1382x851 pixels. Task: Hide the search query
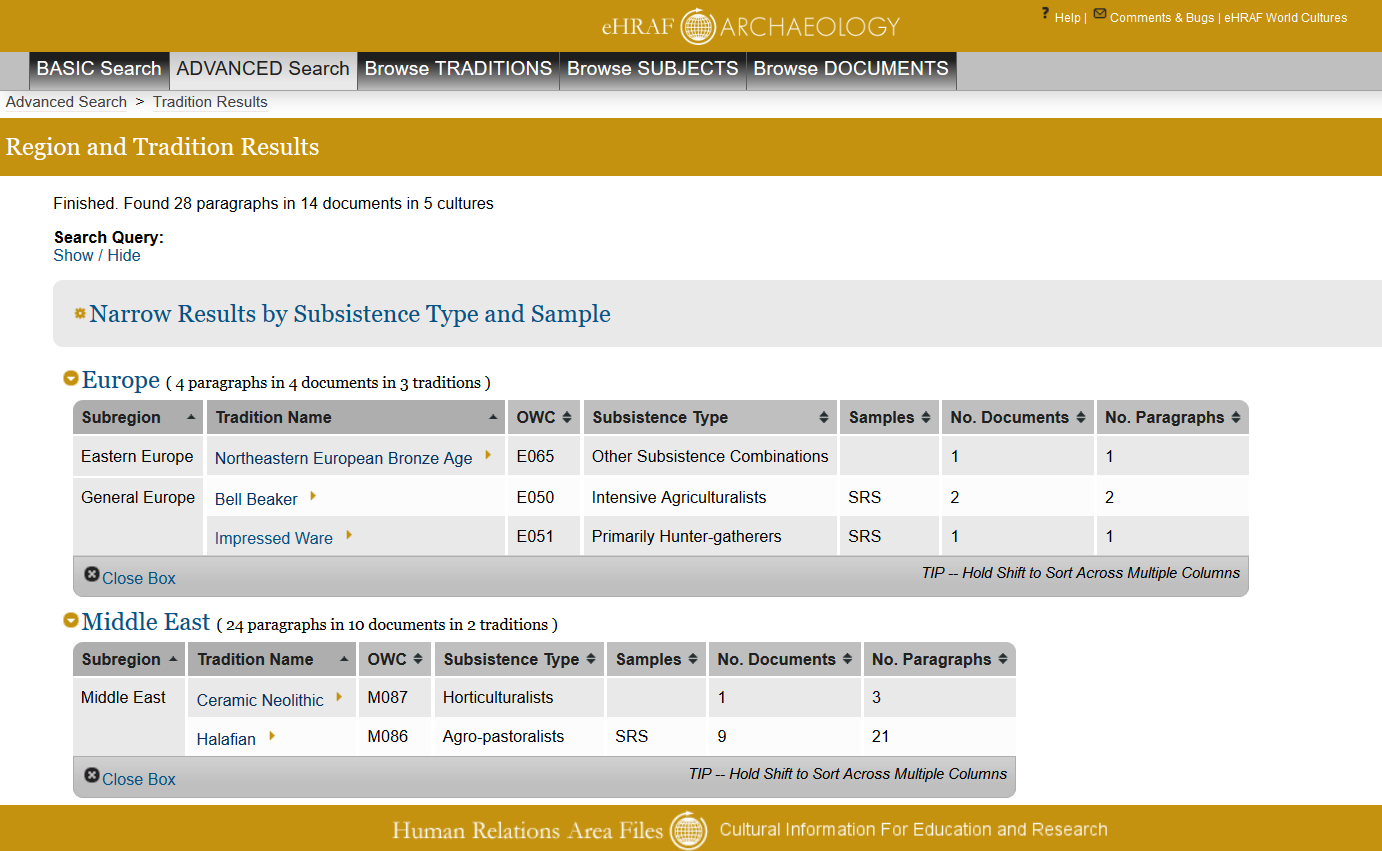coord(124,255)
